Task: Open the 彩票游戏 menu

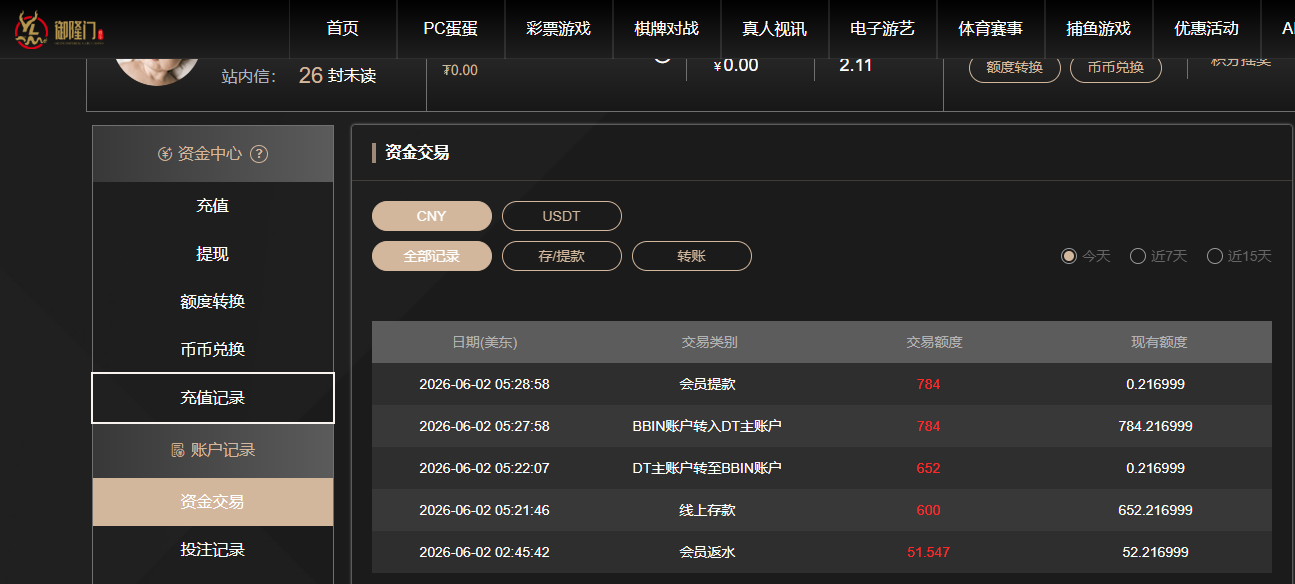Action: click(x=558, y=29)
